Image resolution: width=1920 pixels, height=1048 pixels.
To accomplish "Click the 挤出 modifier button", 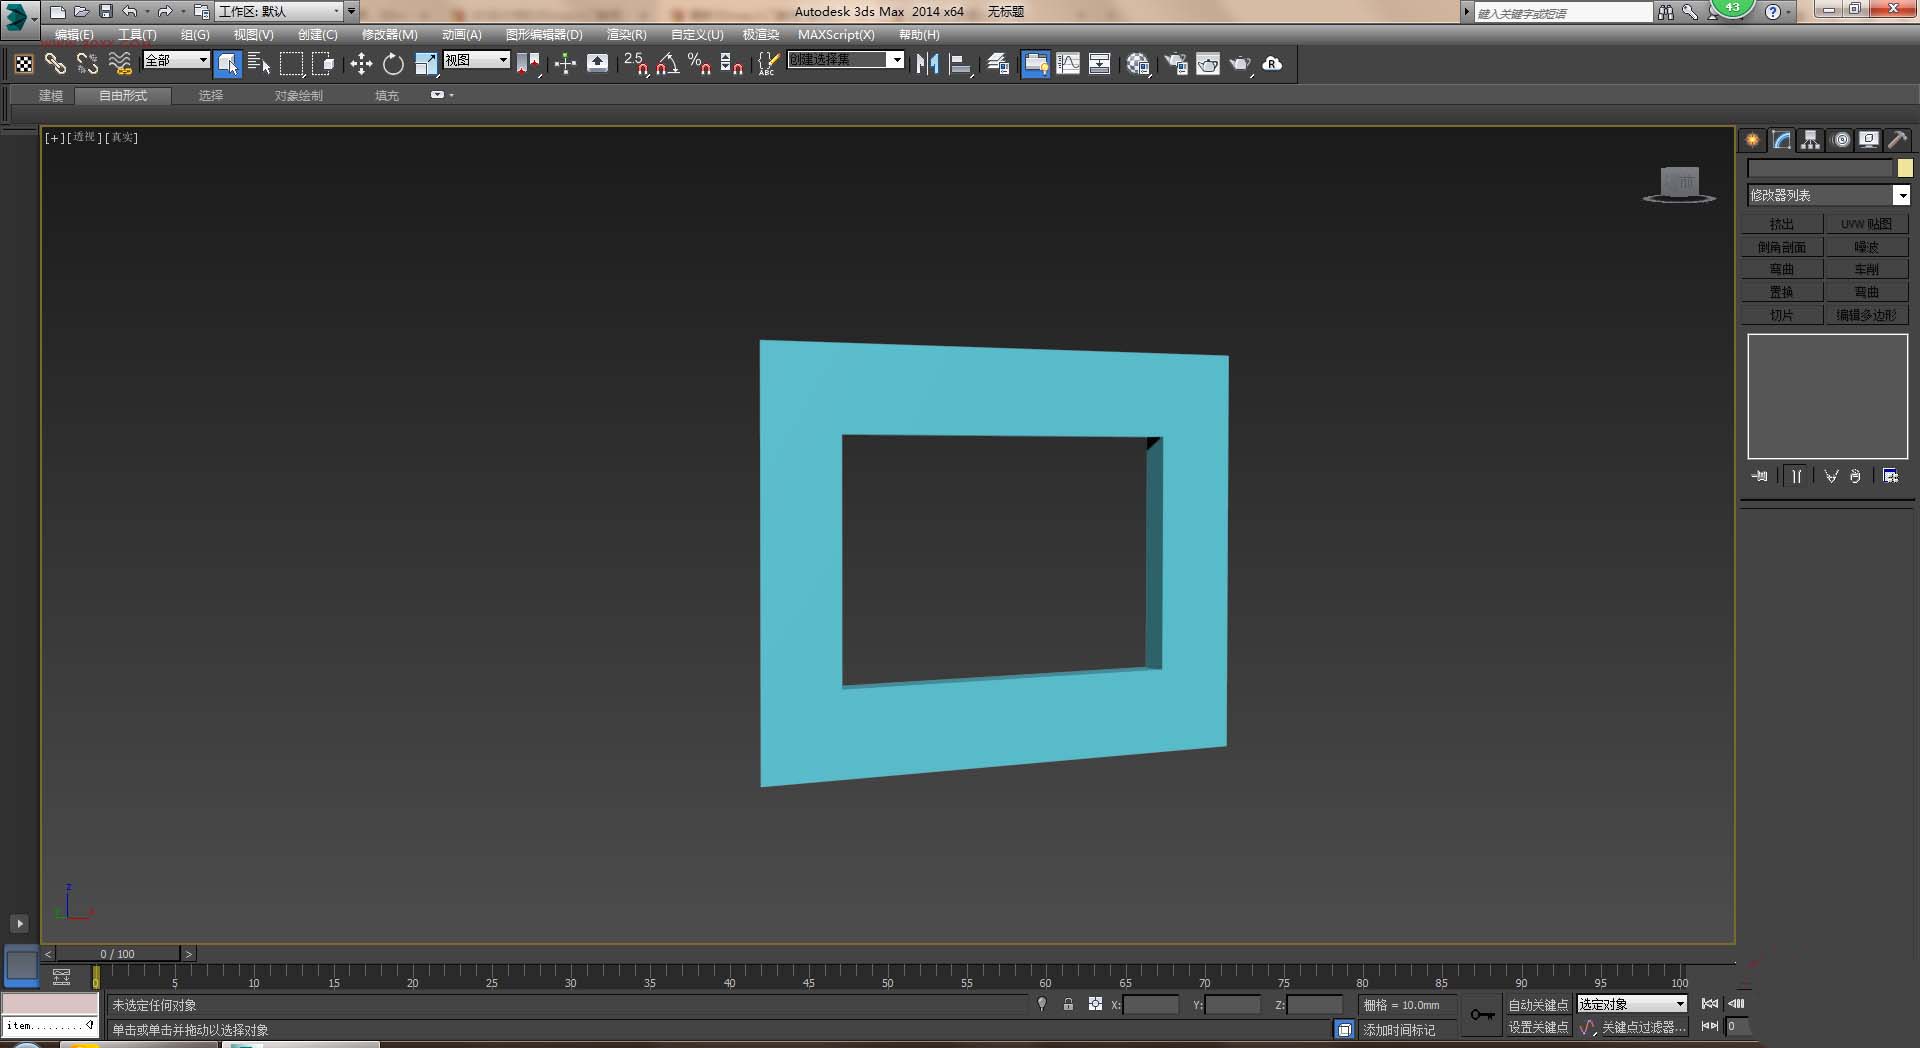I will [1782, 224].
